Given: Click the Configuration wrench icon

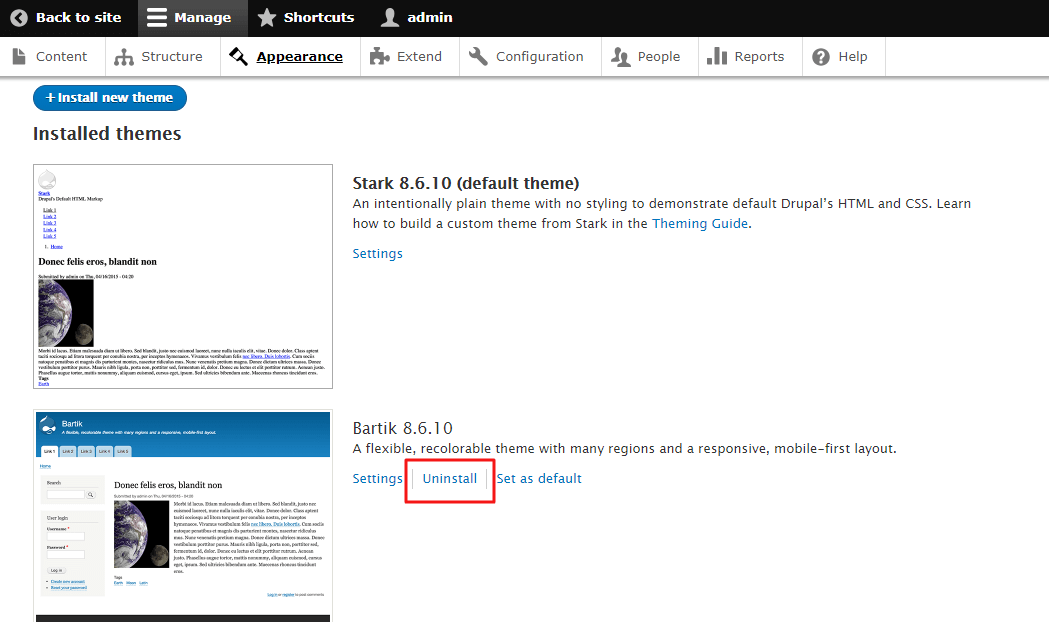Looking at the screenshot, I should click(x=478, y=57).
